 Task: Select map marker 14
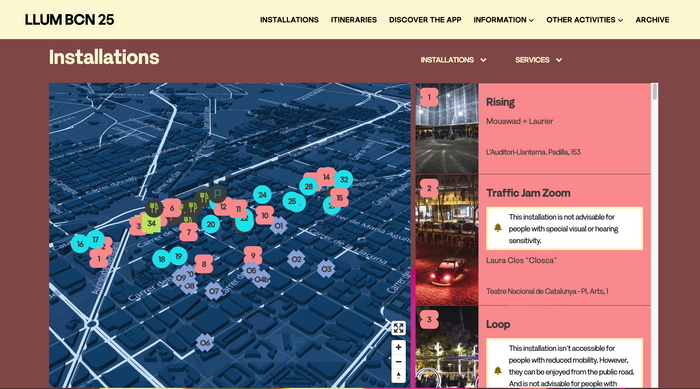326,177
